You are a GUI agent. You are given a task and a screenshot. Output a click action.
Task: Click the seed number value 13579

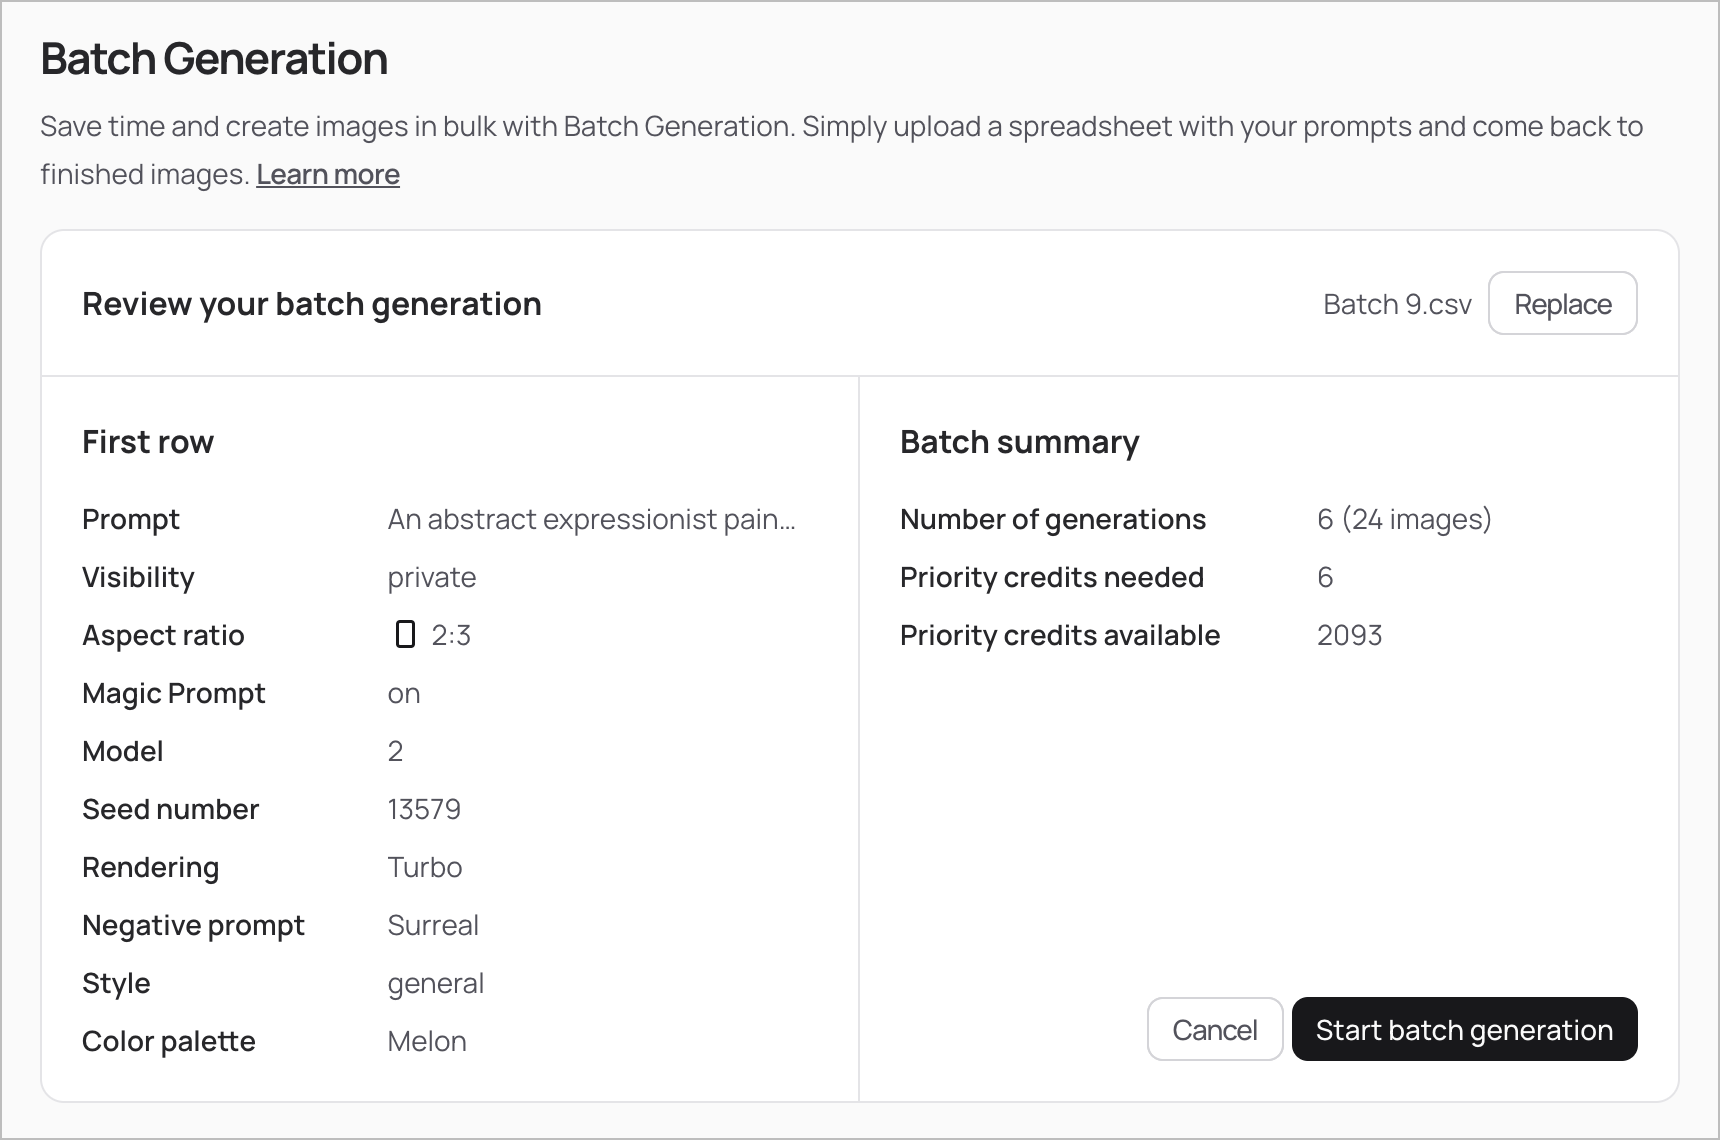coord(424,809)
